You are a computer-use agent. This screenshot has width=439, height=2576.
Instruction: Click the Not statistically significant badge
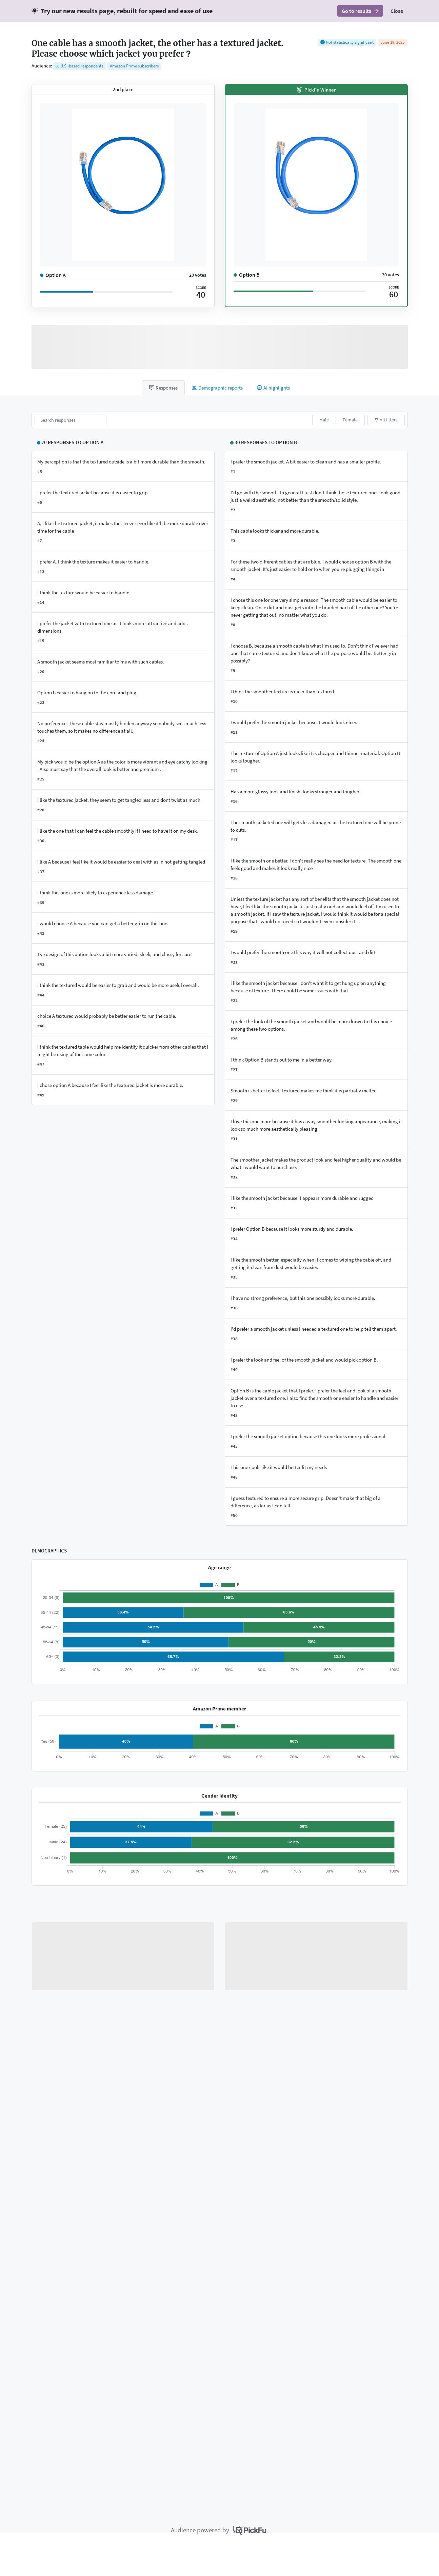[347, 43]
